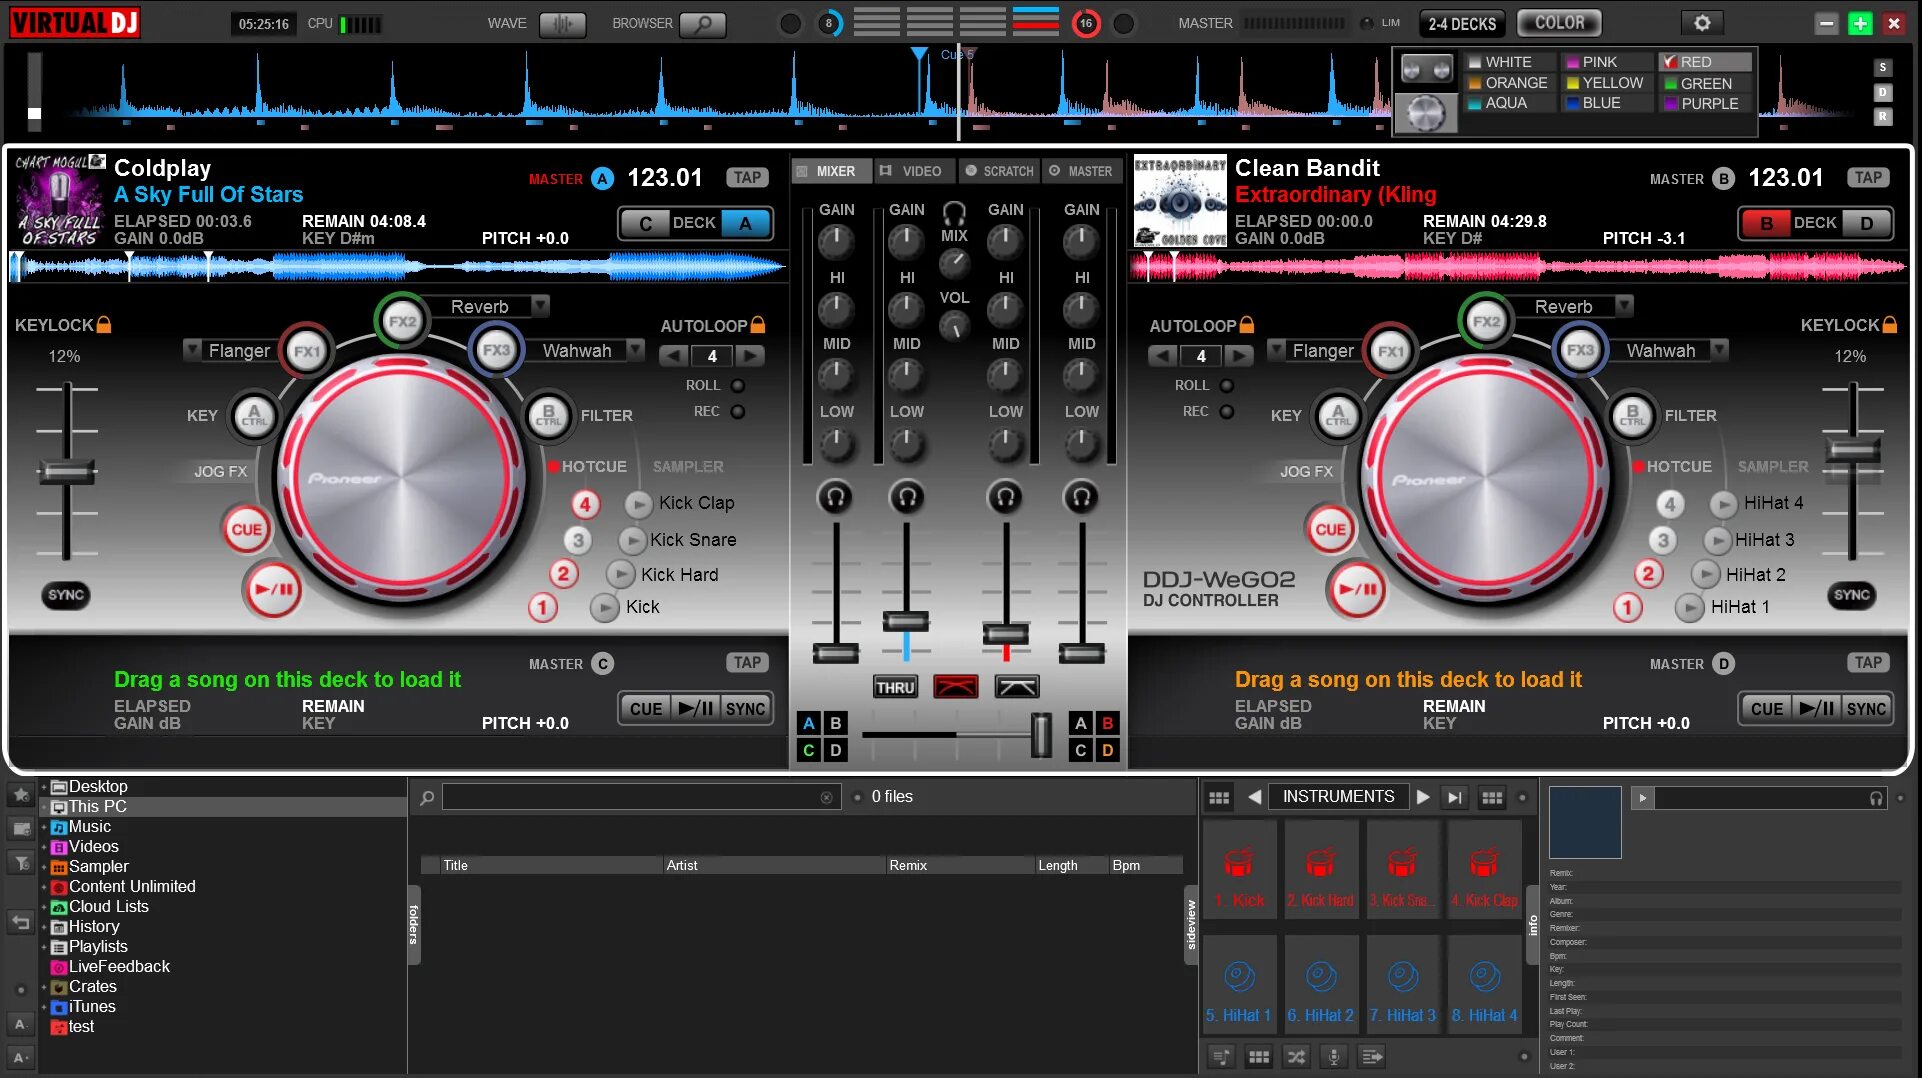Click the red CUE button on left deck
The width and height of the screenshot is (1922, 1078).
pos(246,529)
